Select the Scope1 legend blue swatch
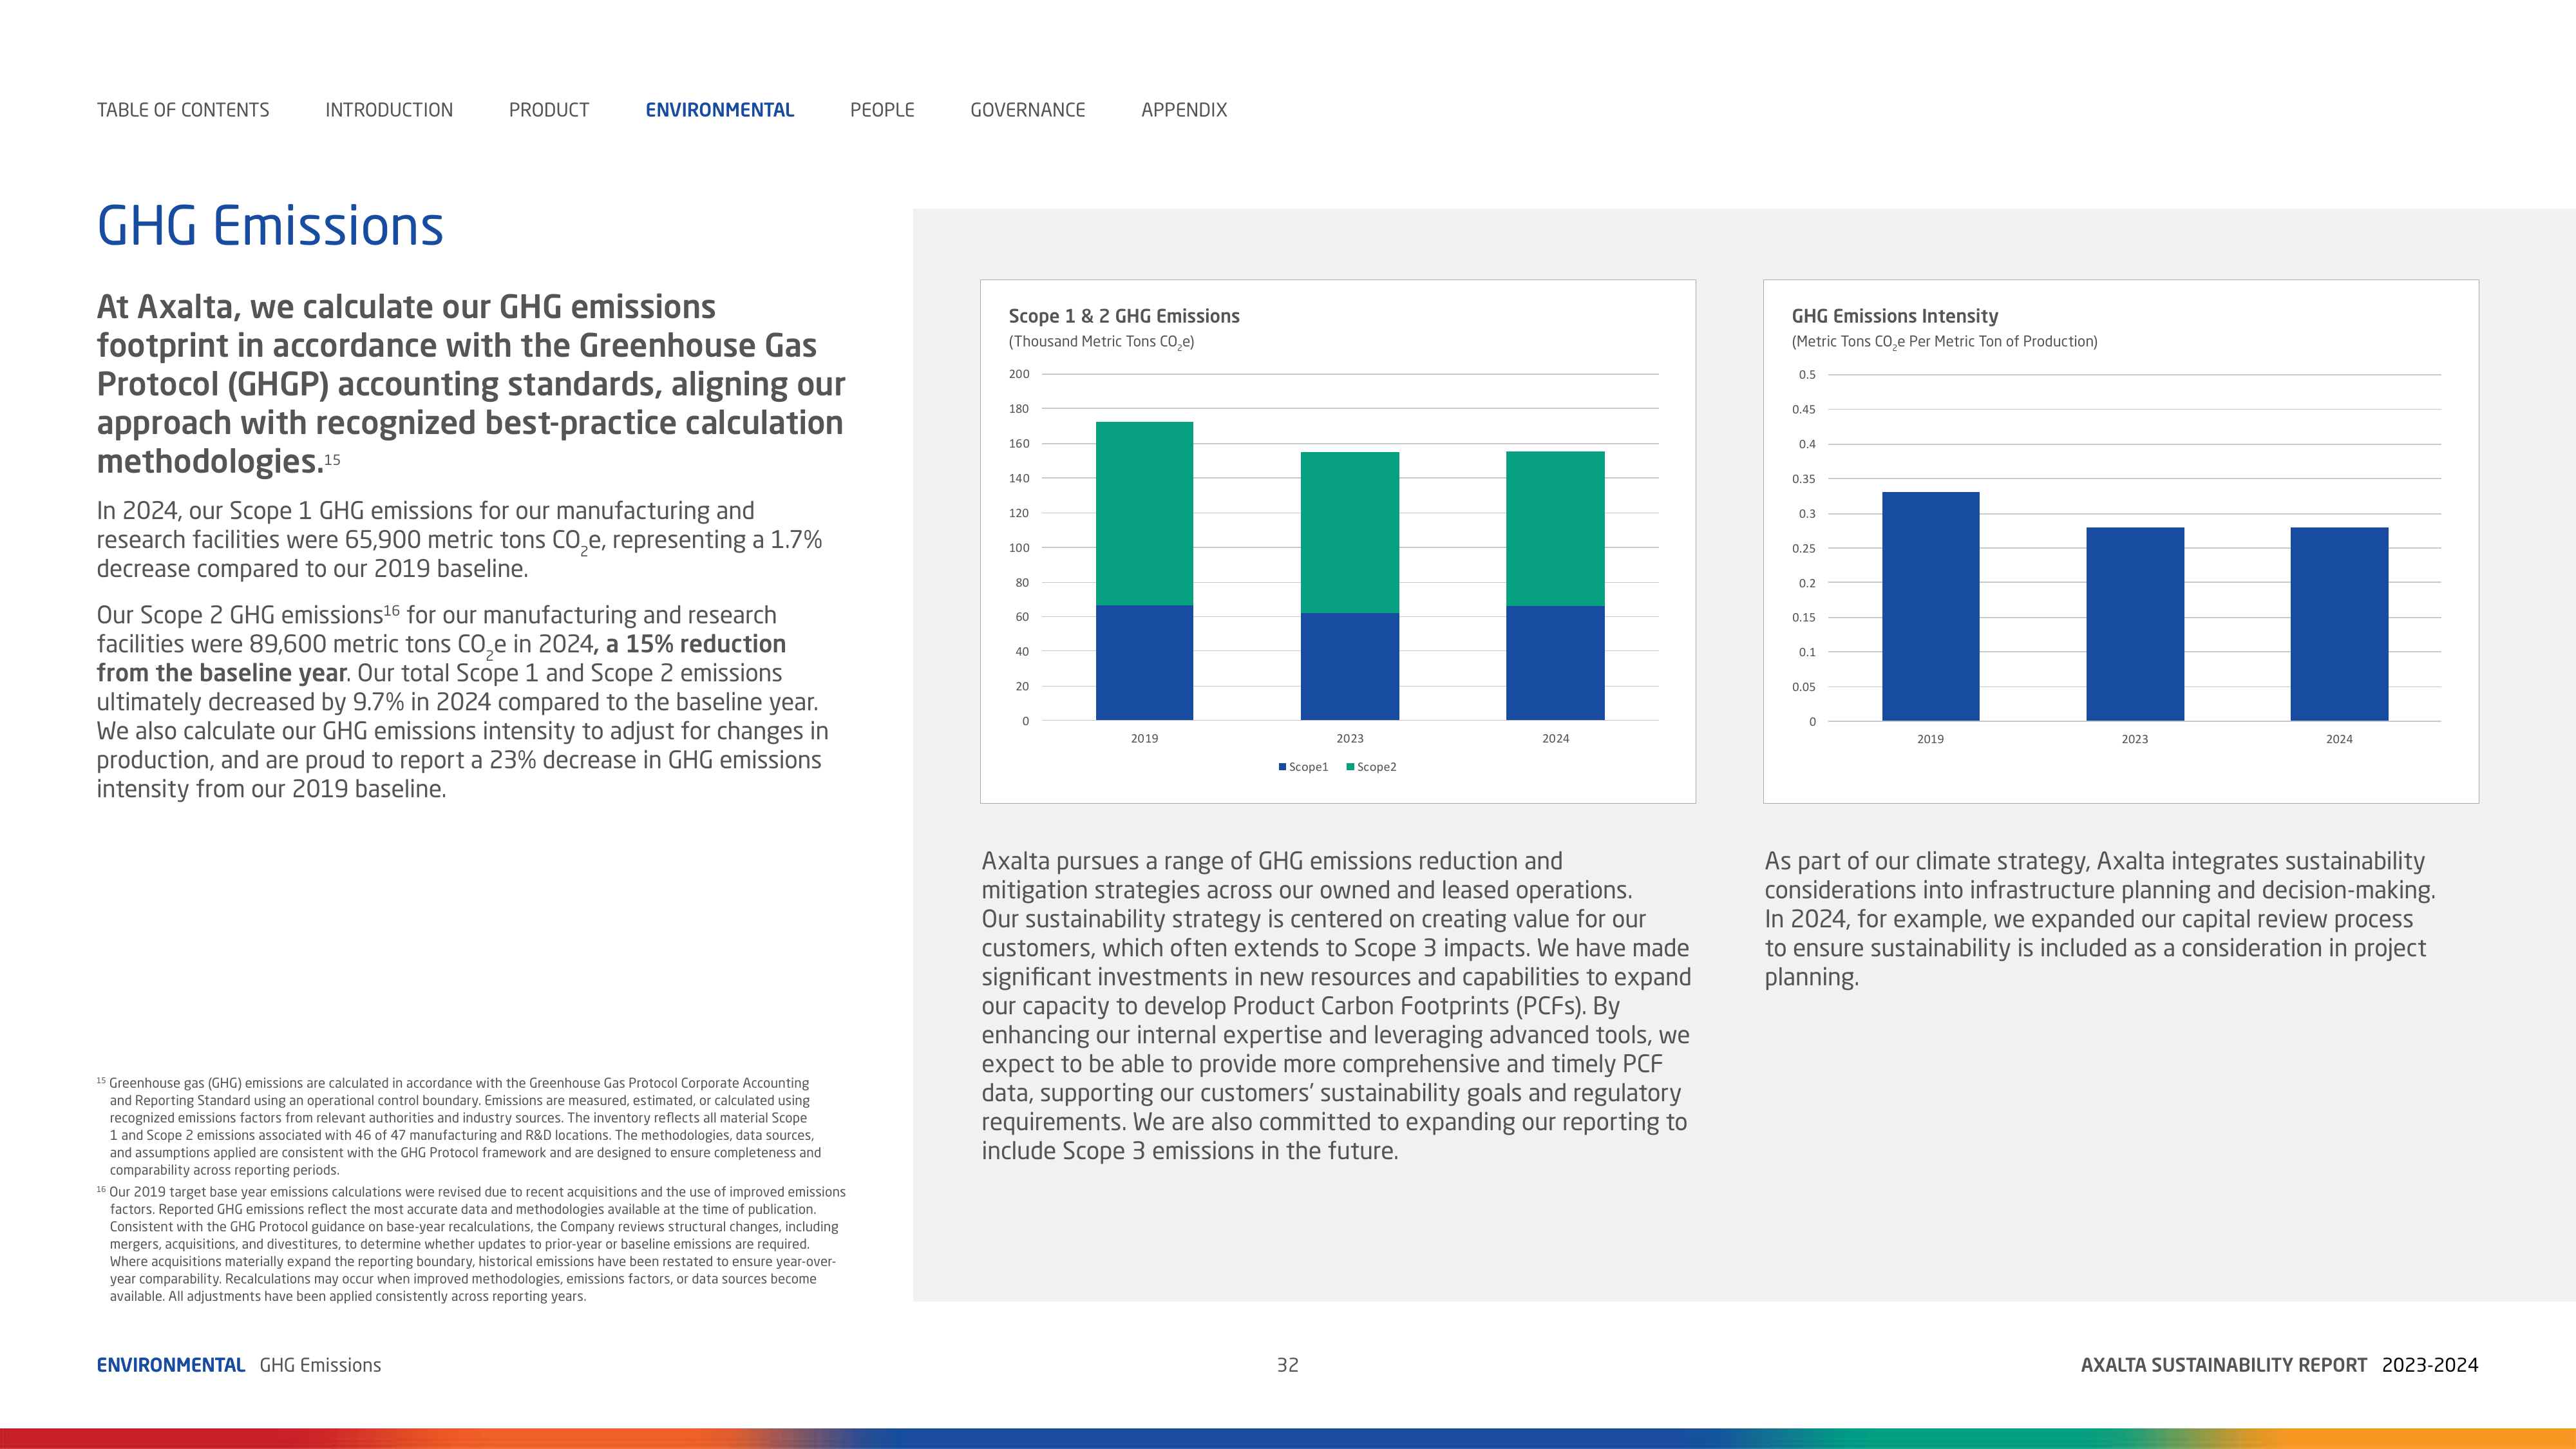The height and width of the screenshot is (1449, 2576). click(1282, 767)
